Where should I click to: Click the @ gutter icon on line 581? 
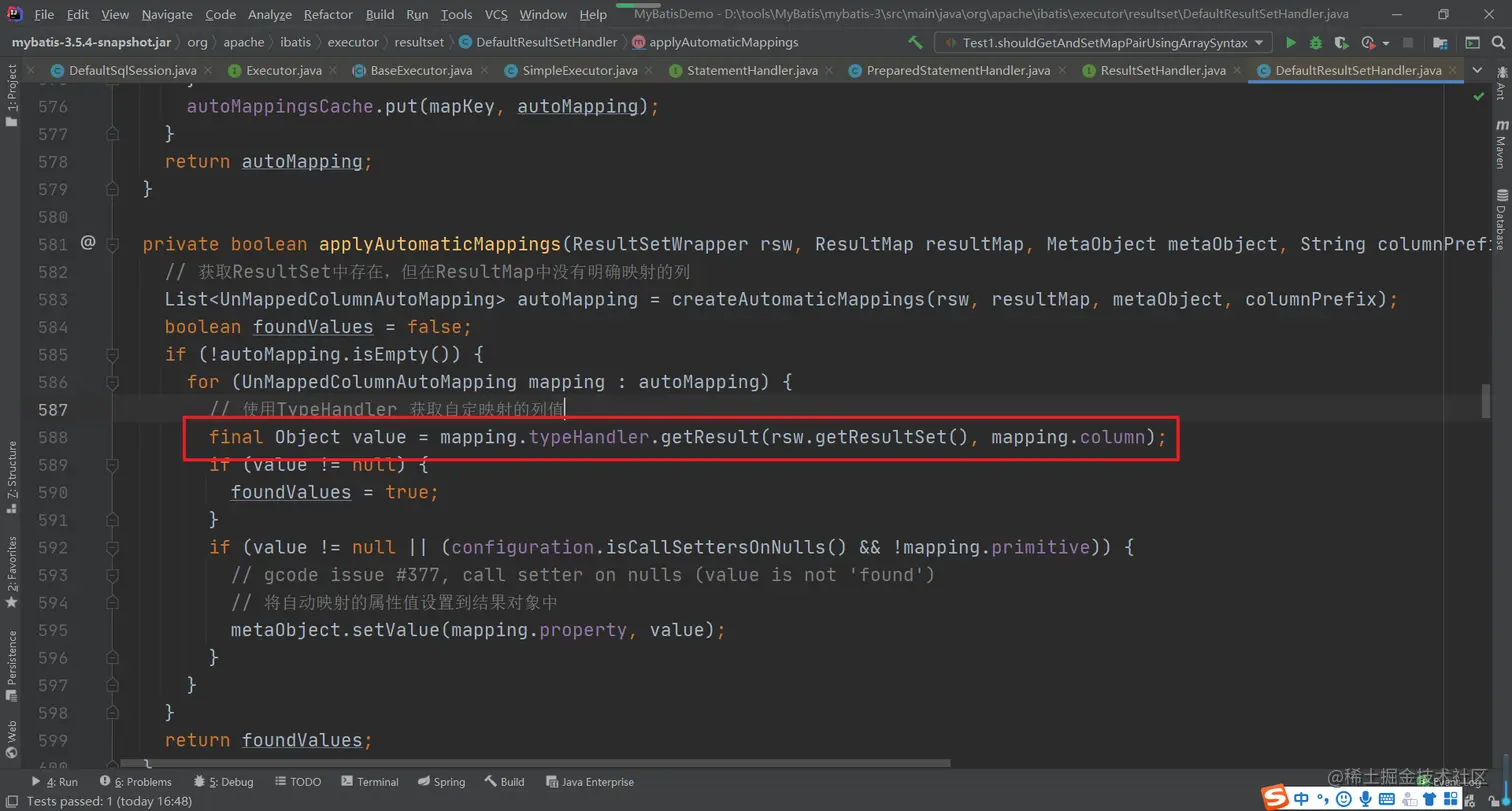pyautogui.click(x=88, y=243)
